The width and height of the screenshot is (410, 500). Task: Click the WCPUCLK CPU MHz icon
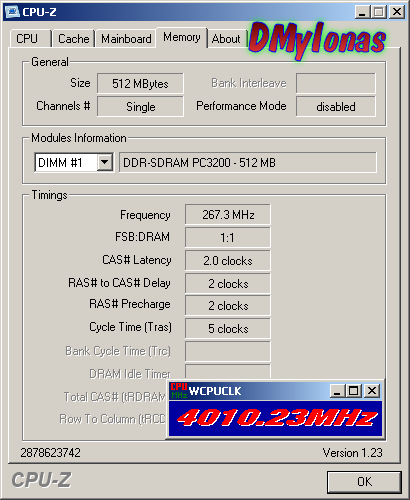[x=178, y=390]
